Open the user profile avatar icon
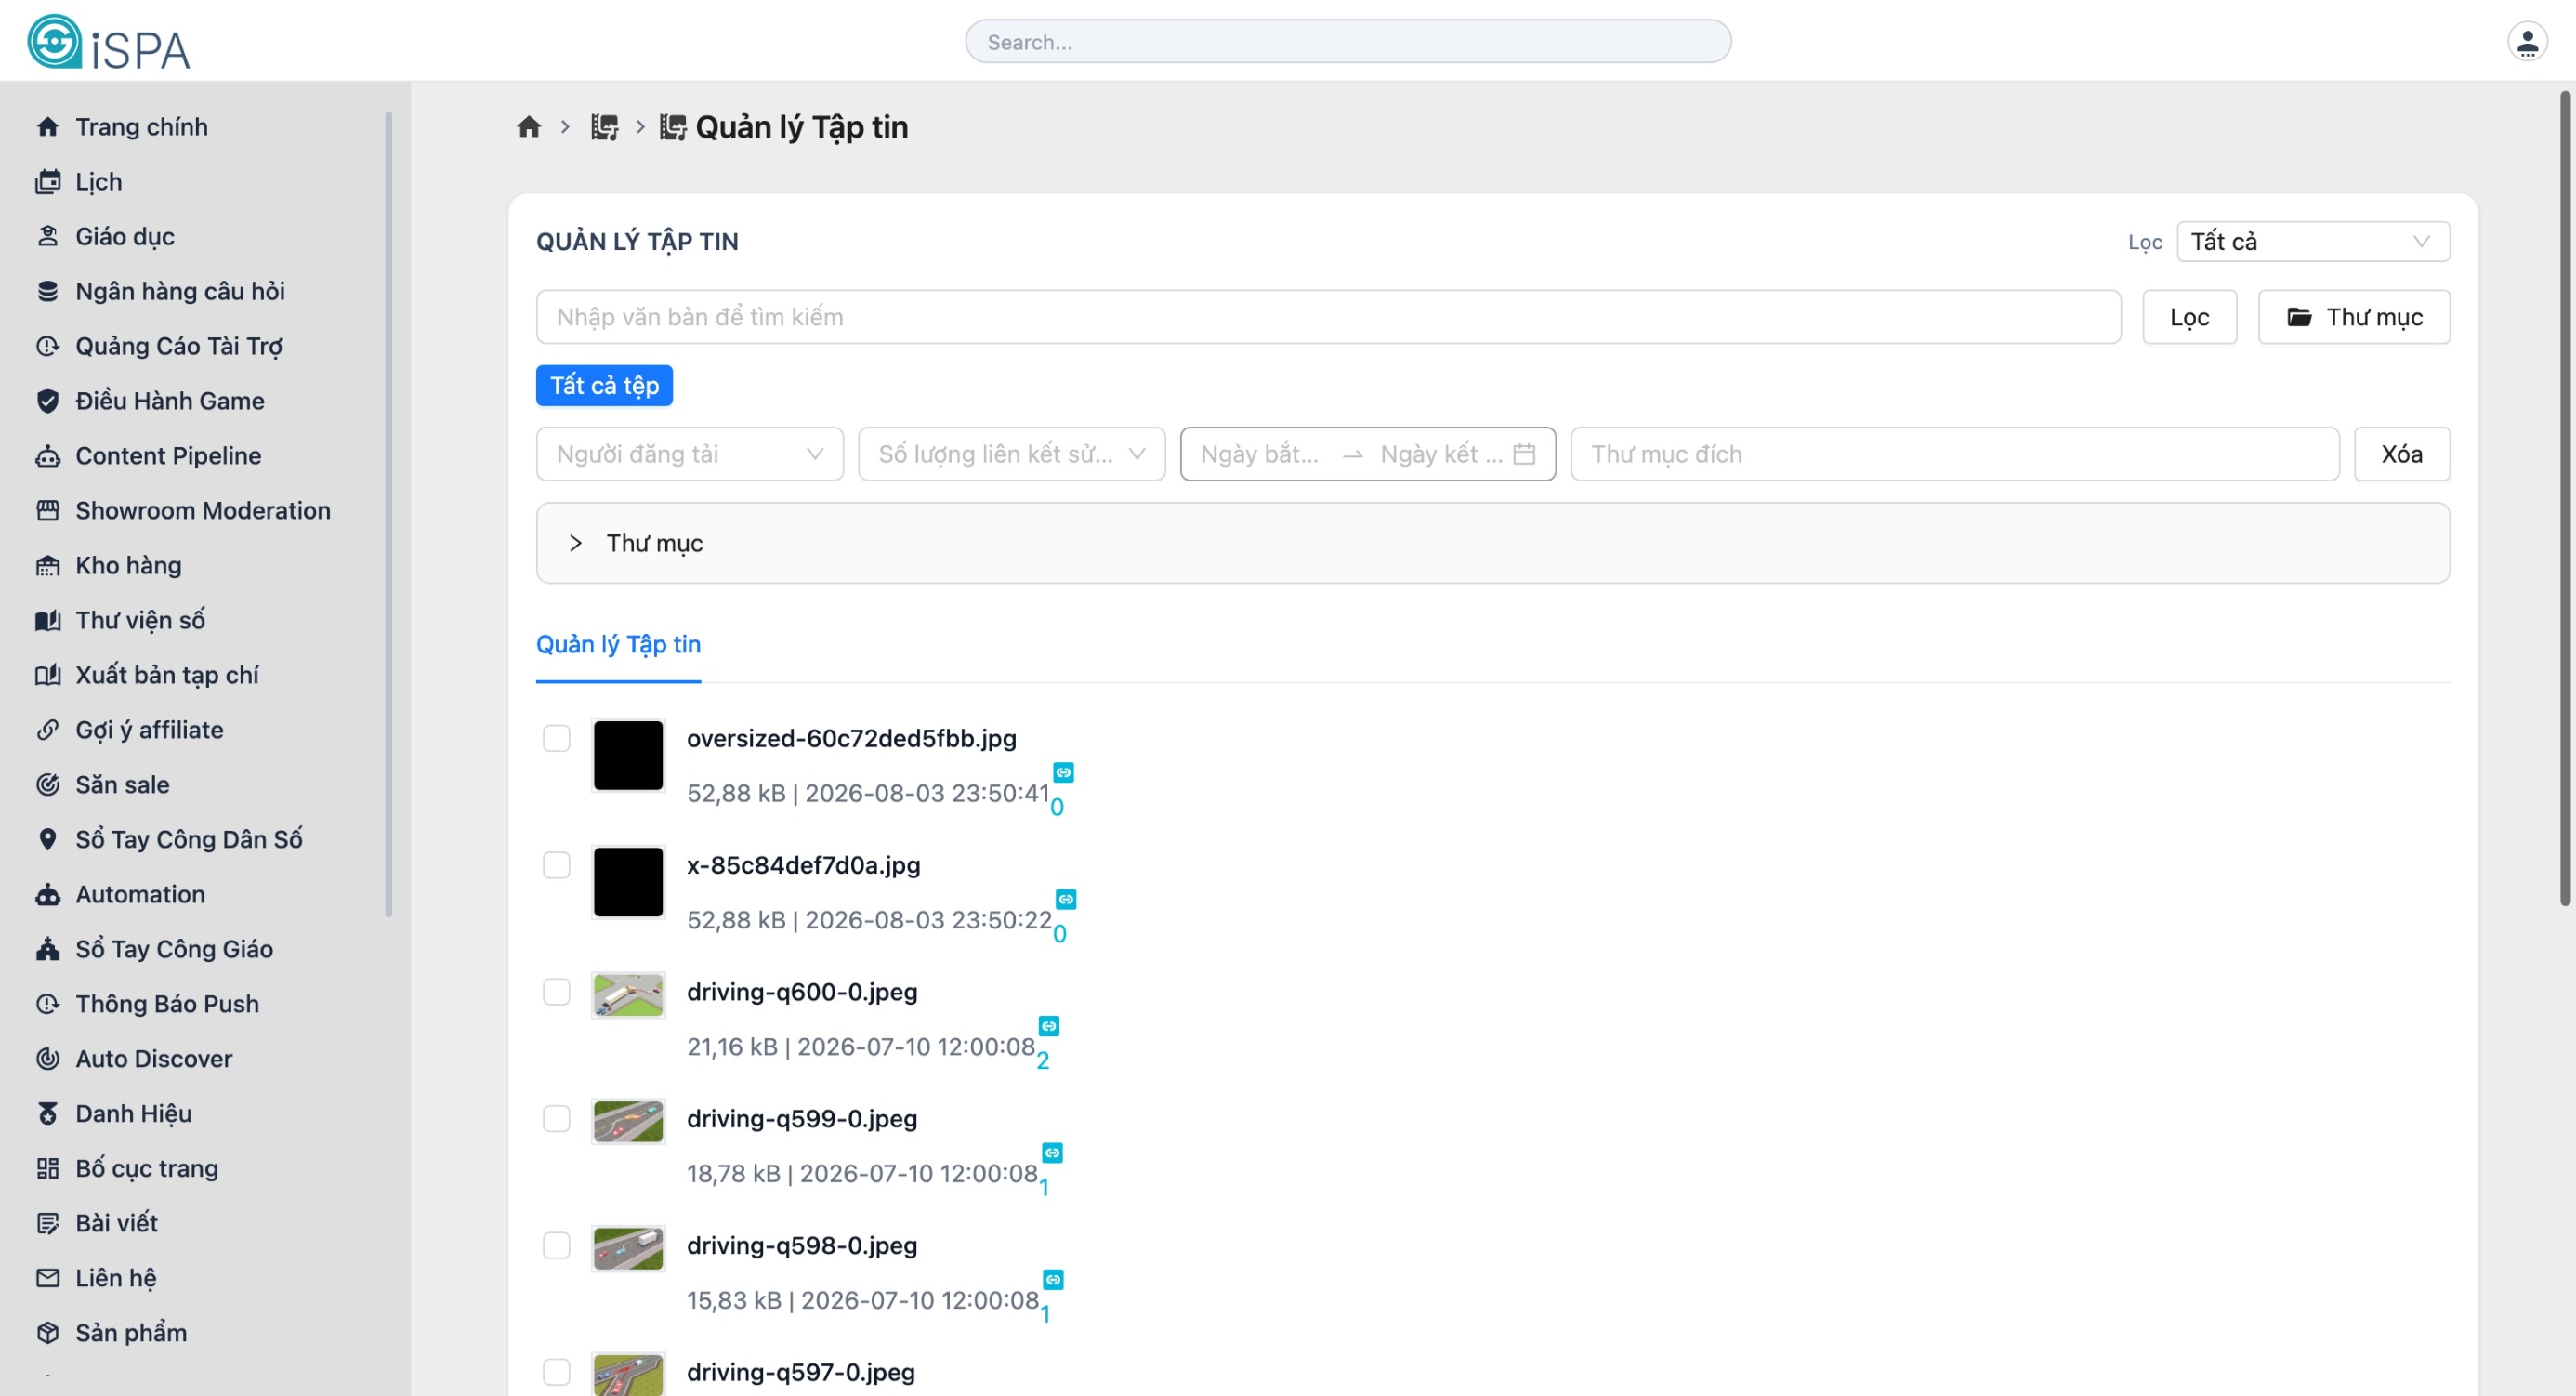This screenshot has height=1396, width=2576. coord(2527,42)
